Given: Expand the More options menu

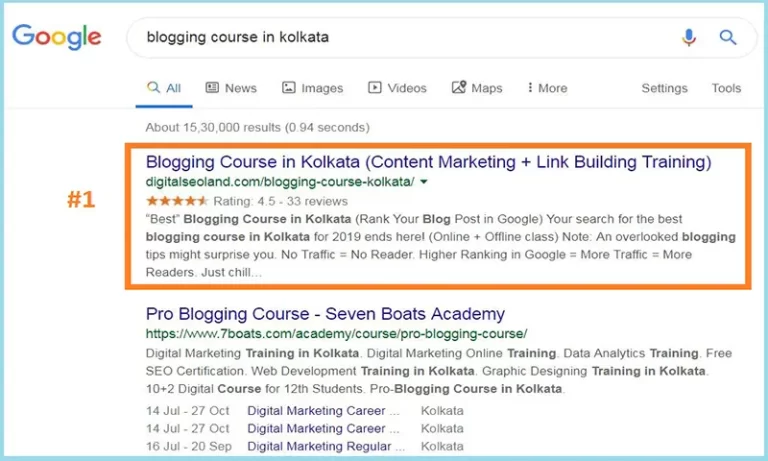Looking at the screenshot, I should (547, 88).
